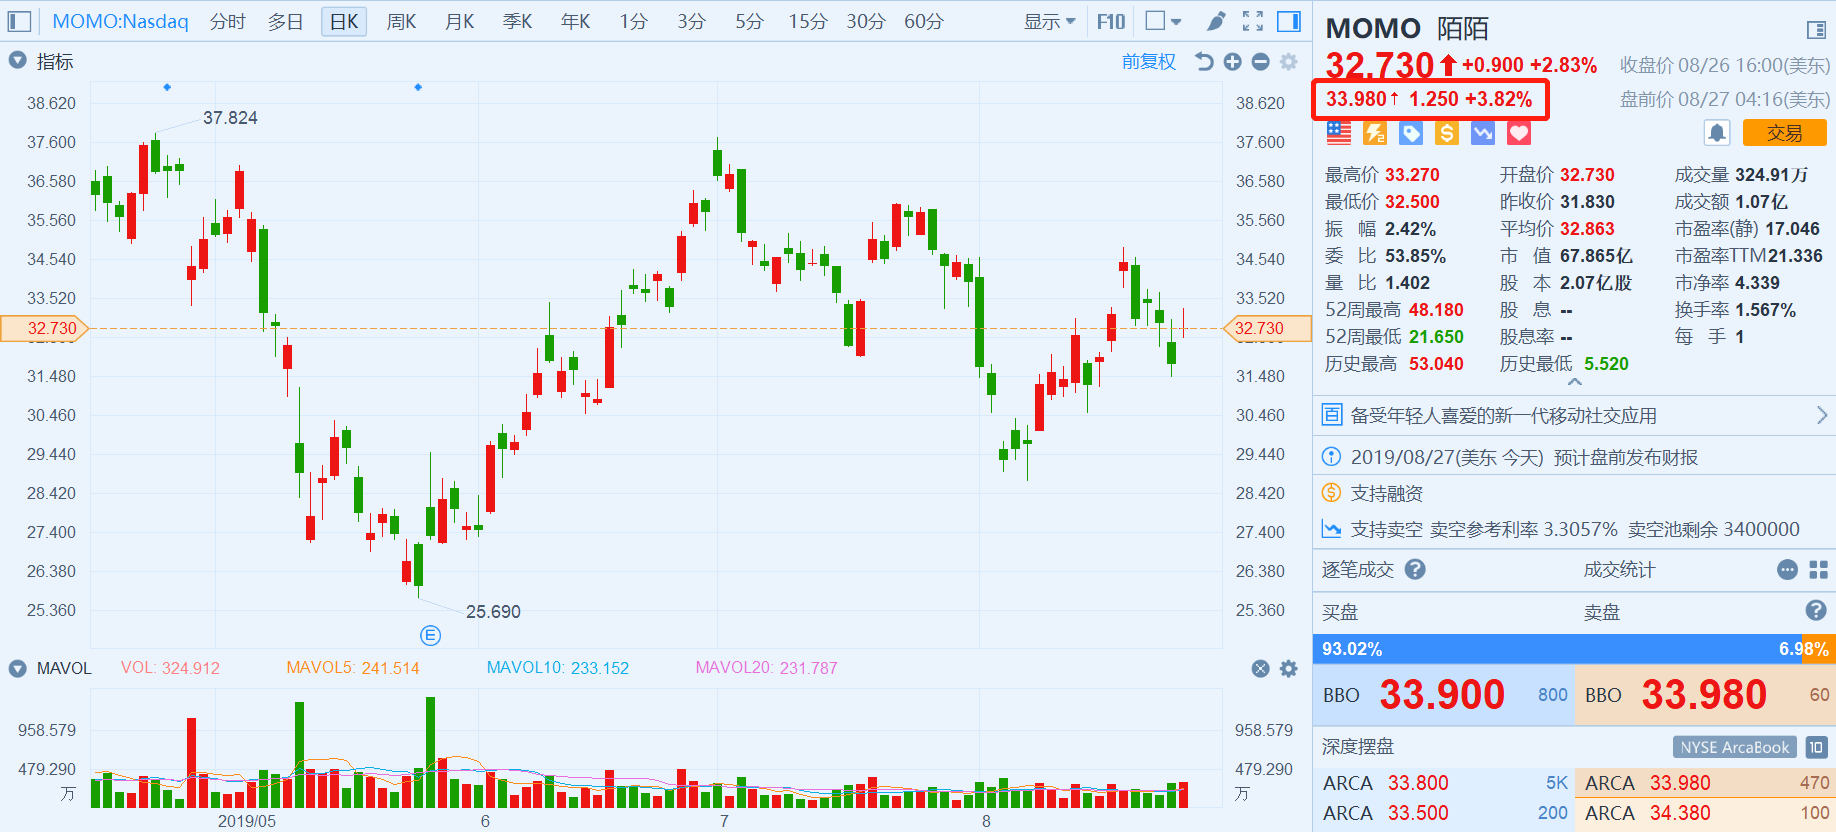Collapse the 指标 indicator dropdown

(17, 61)
